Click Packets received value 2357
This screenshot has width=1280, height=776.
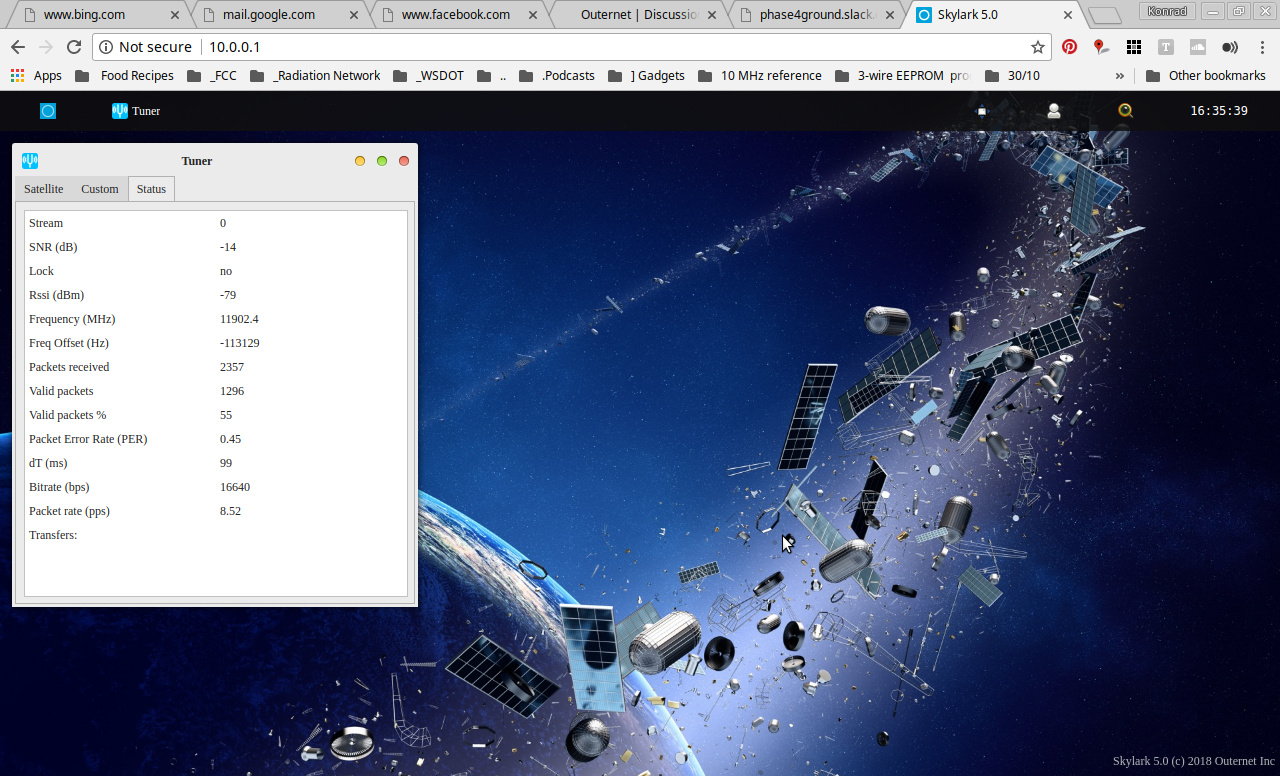coord(232,367)
